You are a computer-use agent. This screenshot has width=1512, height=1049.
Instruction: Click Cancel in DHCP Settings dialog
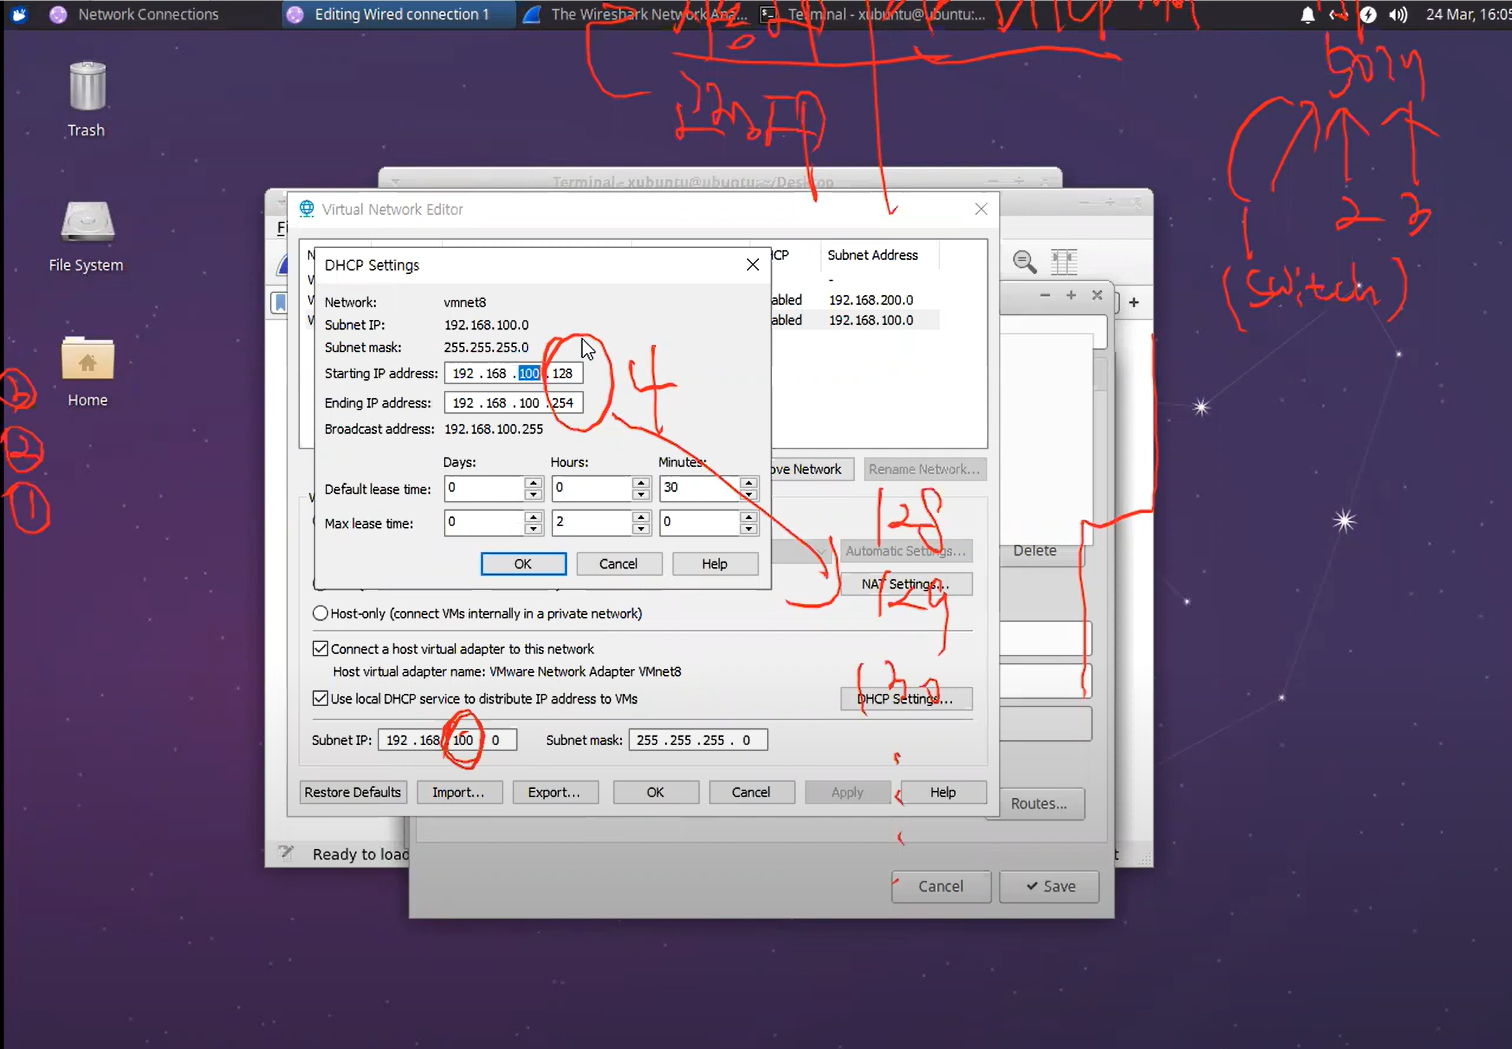[618, 564]
